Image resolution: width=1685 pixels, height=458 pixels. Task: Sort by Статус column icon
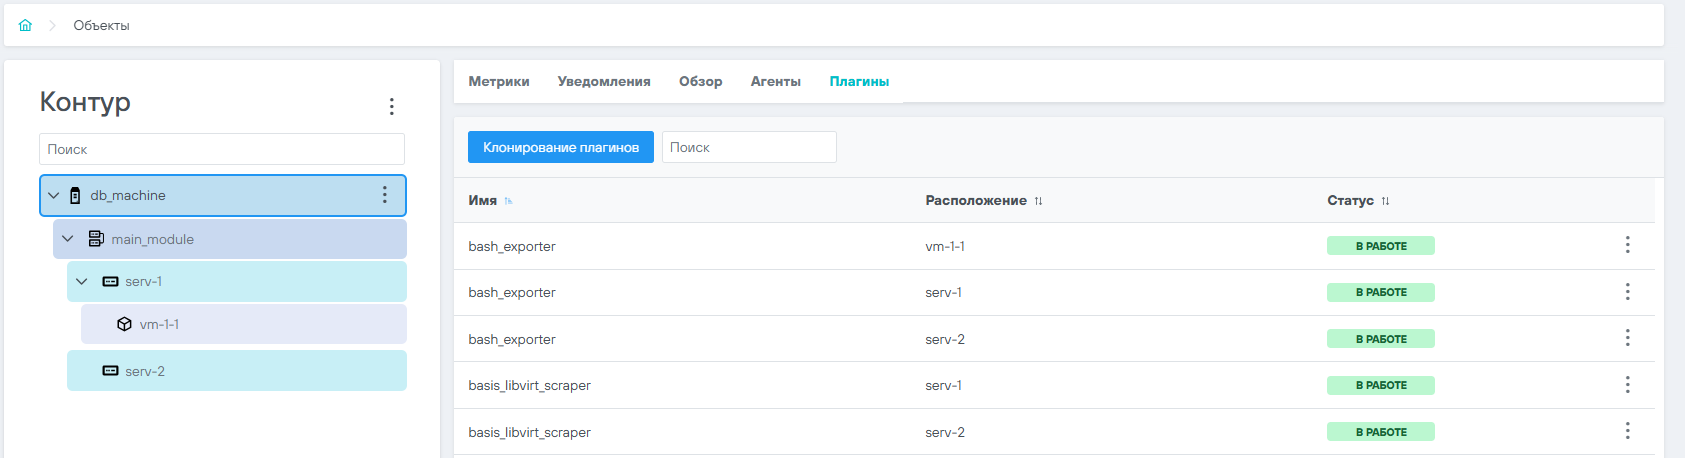coord(1385,201)
